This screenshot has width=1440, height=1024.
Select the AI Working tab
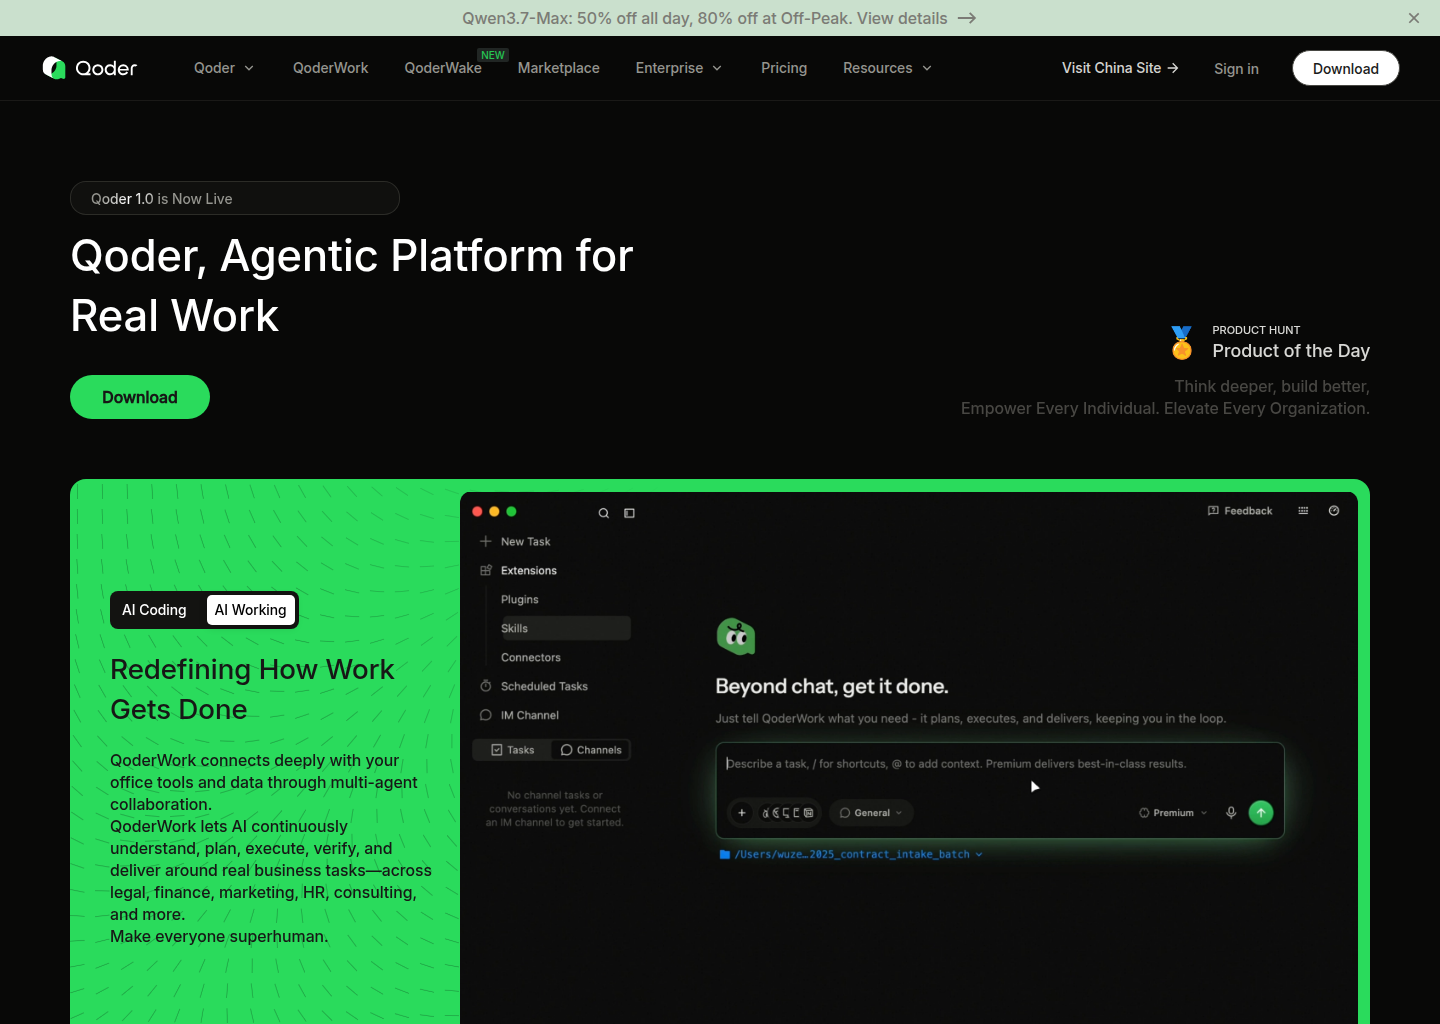251,610
